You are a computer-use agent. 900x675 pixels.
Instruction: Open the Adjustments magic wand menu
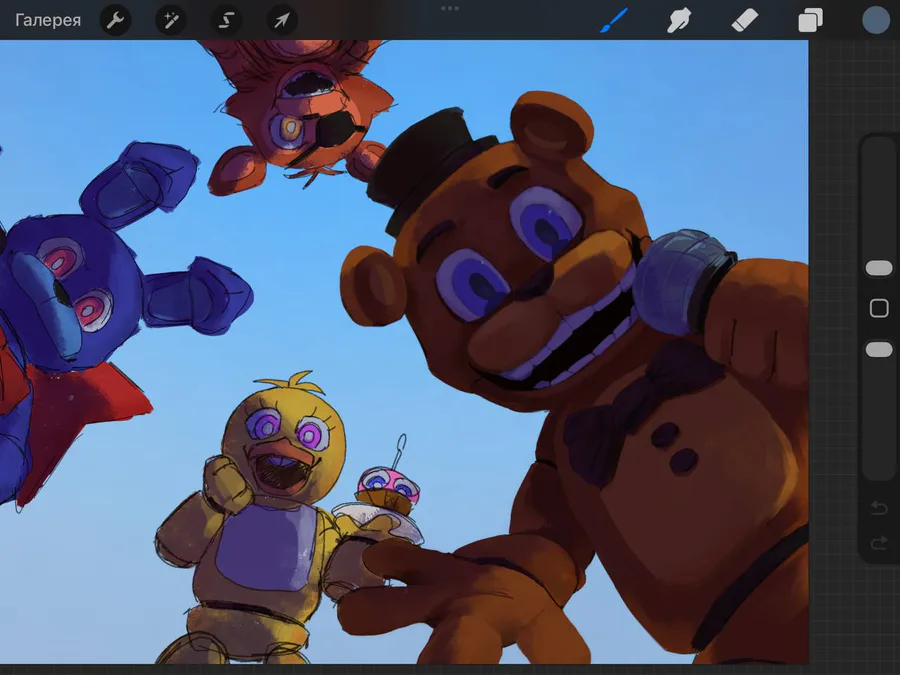(x=170, y=21)
